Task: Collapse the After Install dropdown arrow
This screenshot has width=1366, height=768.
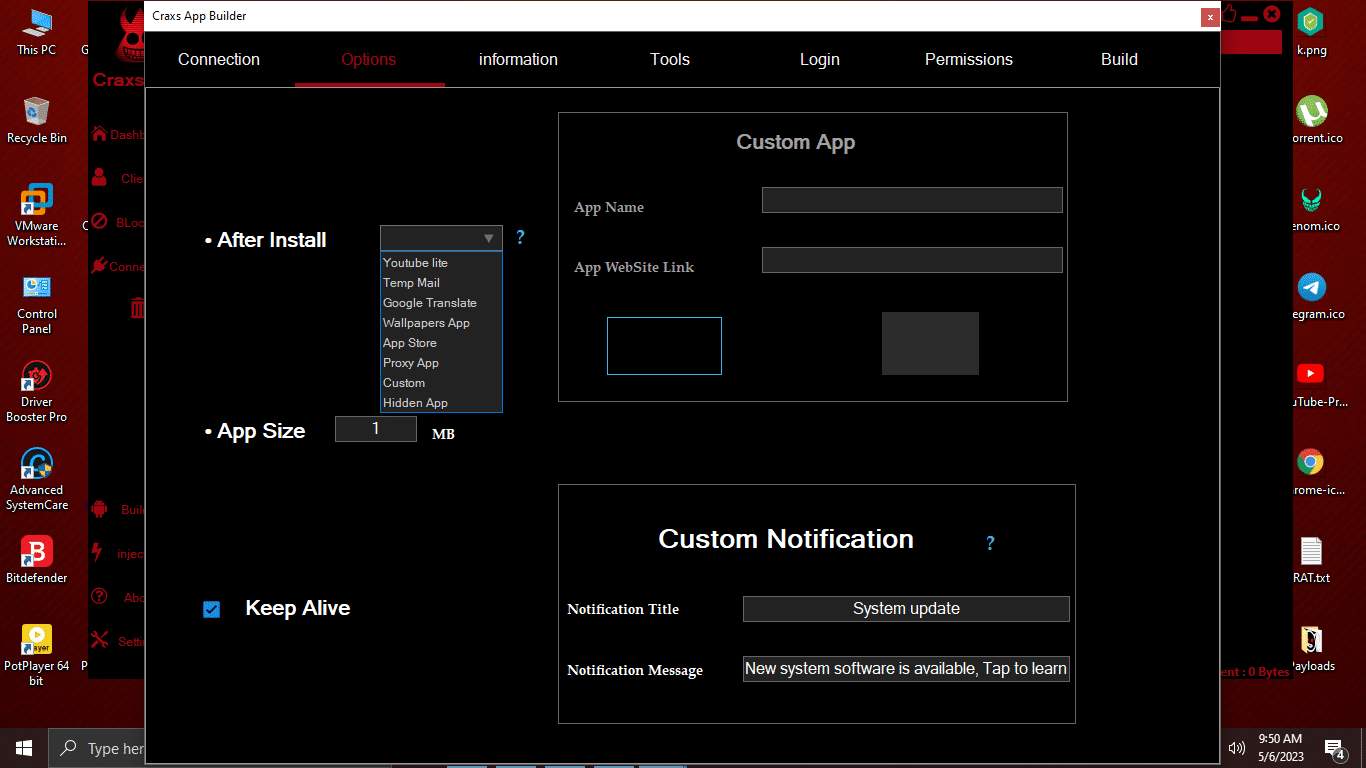Action: pyautogui.click(x=488, y=238)
